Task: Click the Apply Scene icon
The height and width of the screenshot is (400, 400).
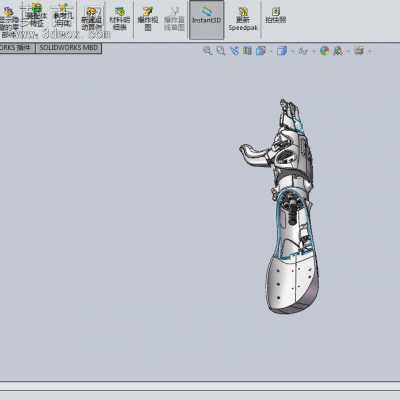Action: pos(338,51)
